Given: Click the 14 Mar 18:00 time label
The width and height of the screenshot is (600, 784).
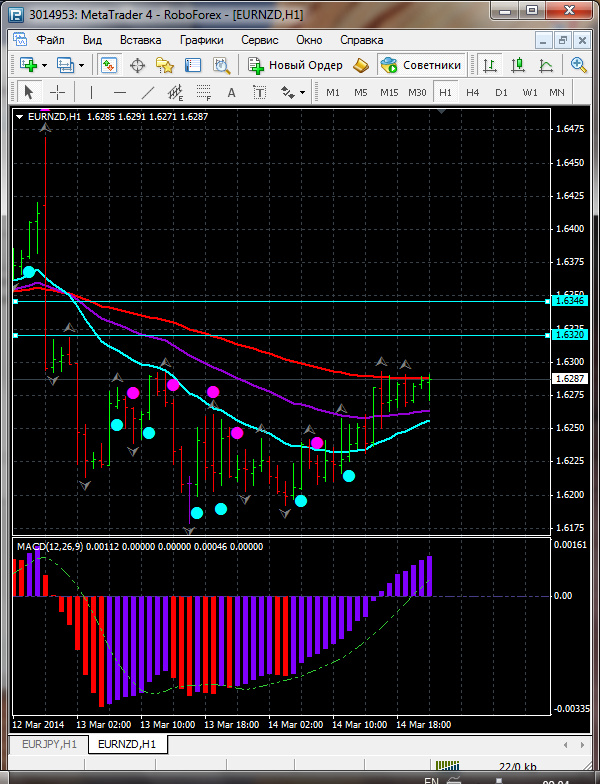Looking at the screenshot, I should click(x=424, y=724).
